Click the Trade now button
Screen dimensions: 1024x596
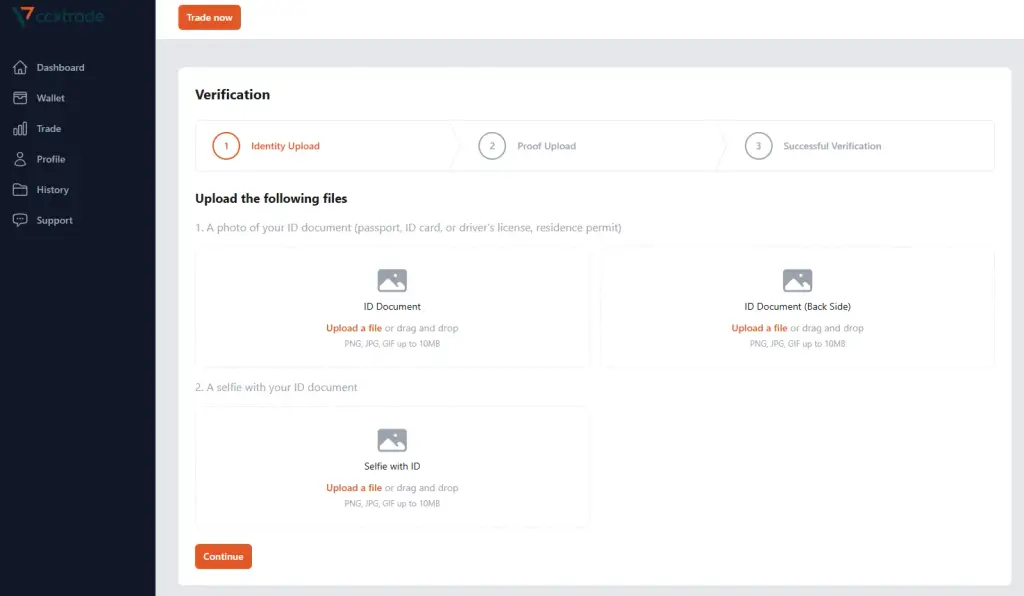click(209, 18)
